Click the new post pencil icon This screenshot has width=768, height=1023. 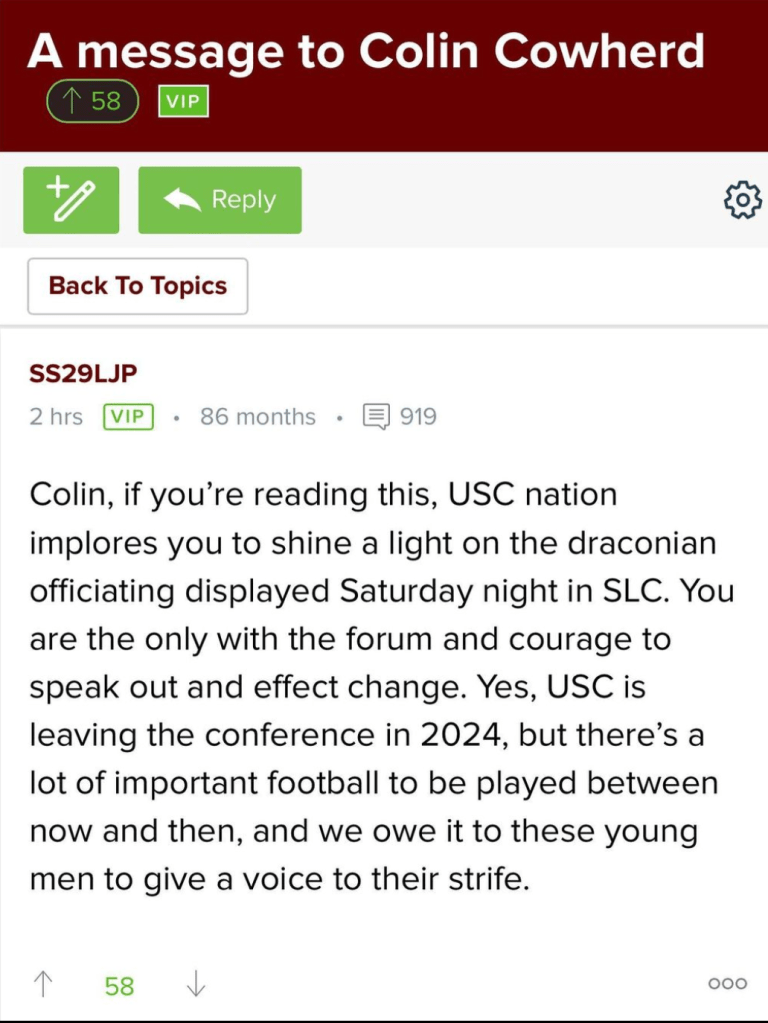(71, 200)
